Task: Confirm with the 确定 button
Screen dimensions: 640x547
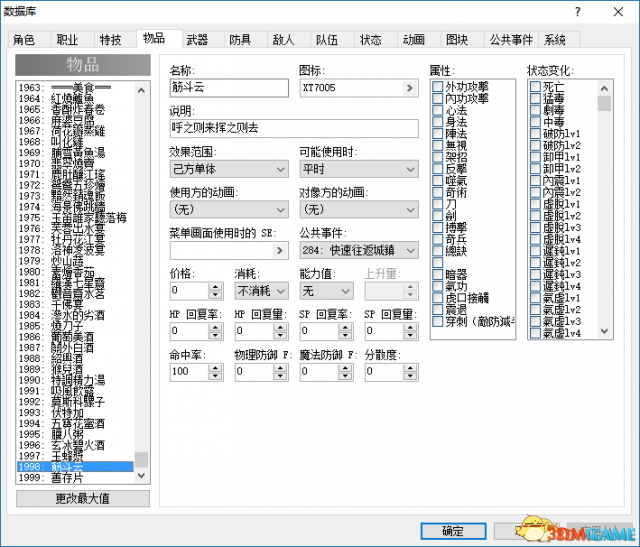Action: coord(453,531)
